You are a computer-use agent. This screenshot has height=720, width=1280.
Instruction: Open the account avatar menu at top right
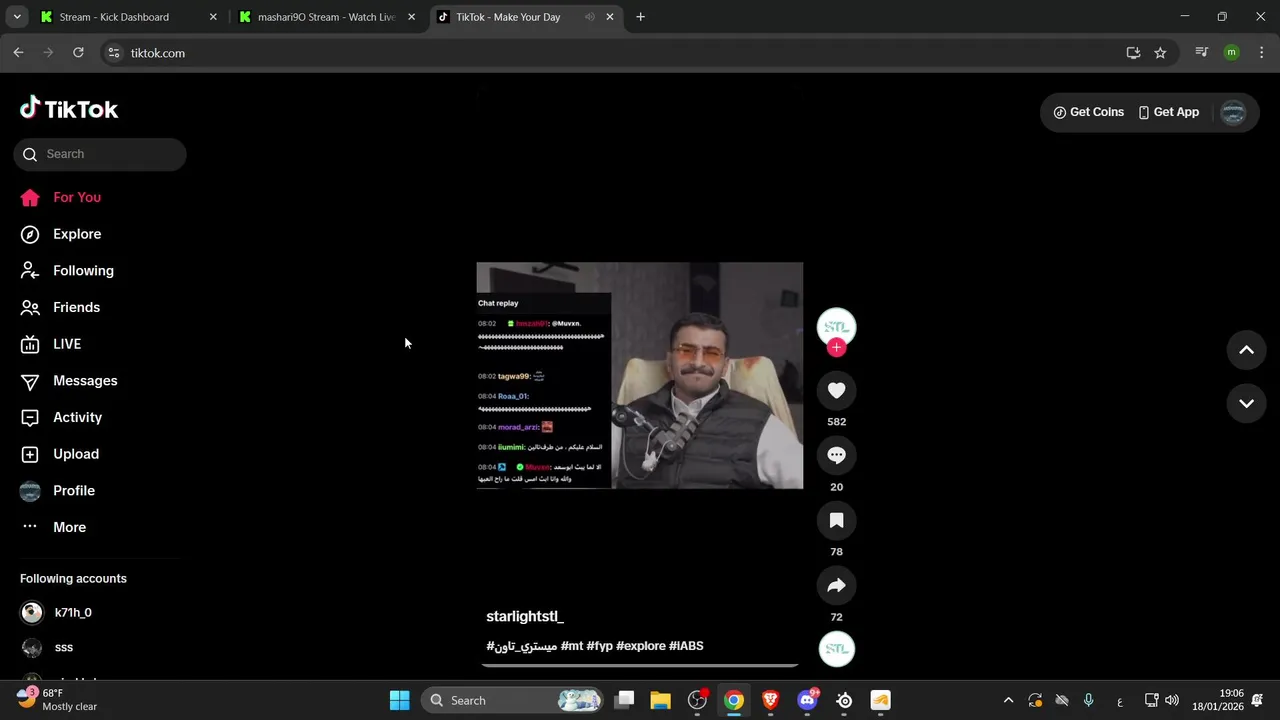[x=1233, y=112]
